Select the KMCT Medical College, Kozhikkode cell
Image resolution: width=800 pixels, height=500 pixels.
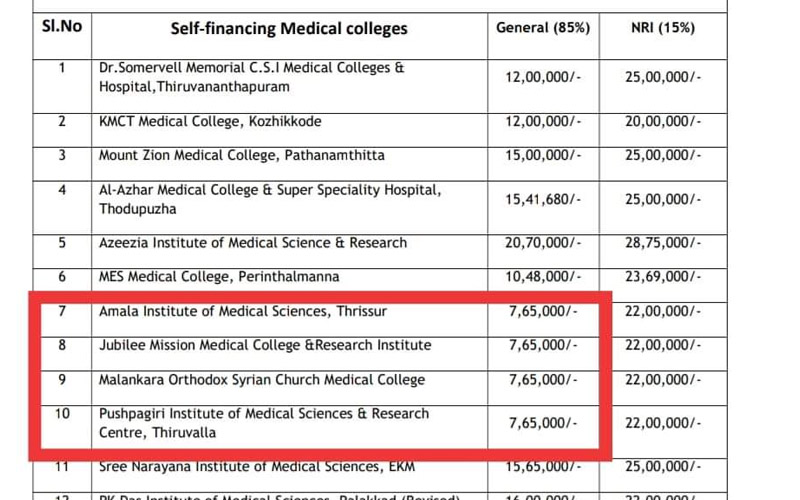(210, 121)
